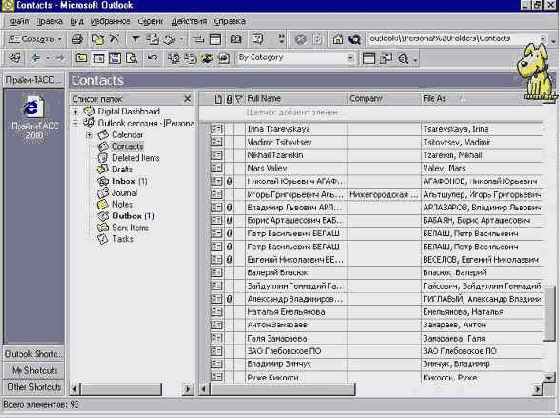
Task: Open the Вид menu
Action: pyautogui.click(x=77, y=21)
